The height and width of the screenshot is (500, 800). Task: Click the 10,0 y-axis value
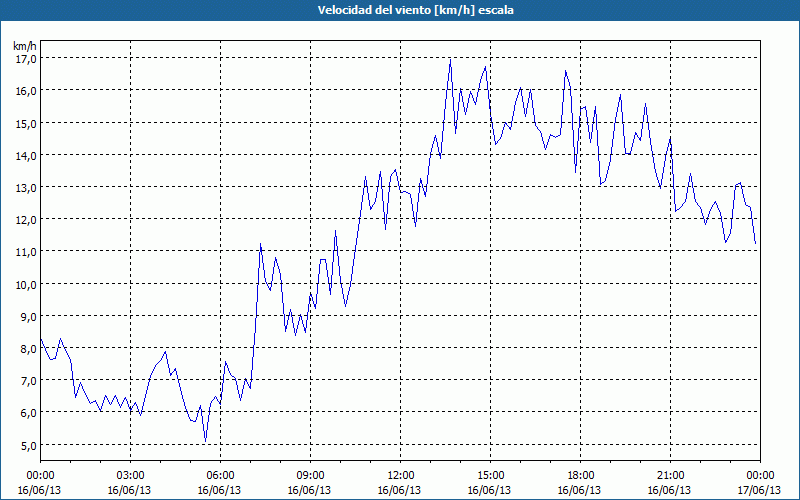(25, 285)
